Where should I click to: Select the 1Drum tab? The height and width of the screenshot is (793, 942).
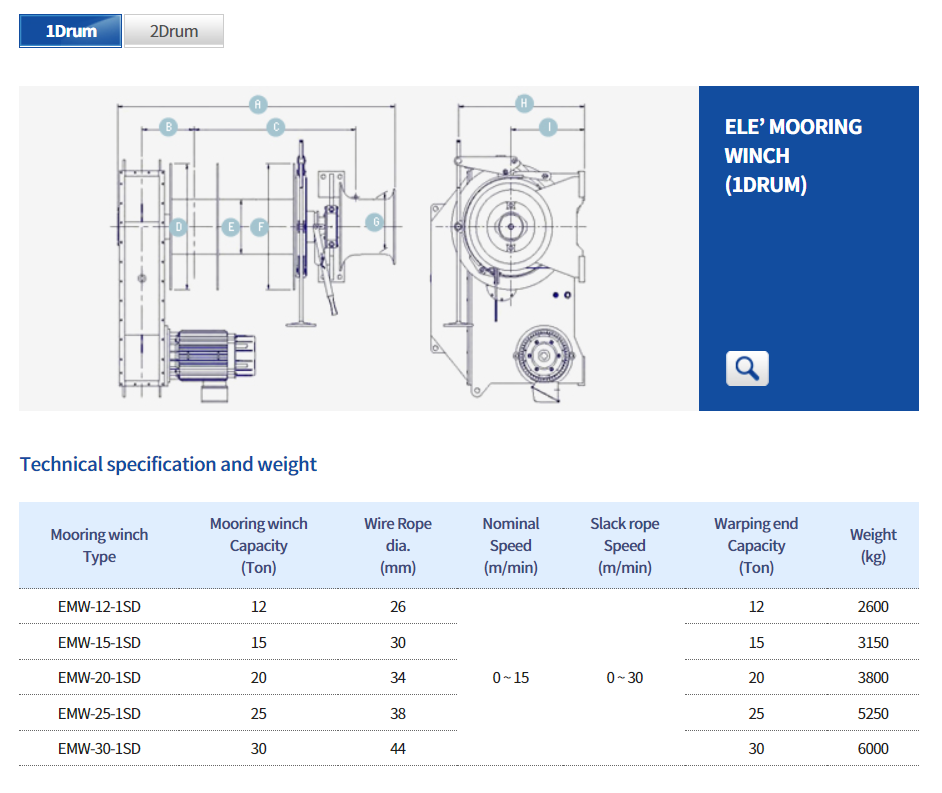click(x=70, y=31)
